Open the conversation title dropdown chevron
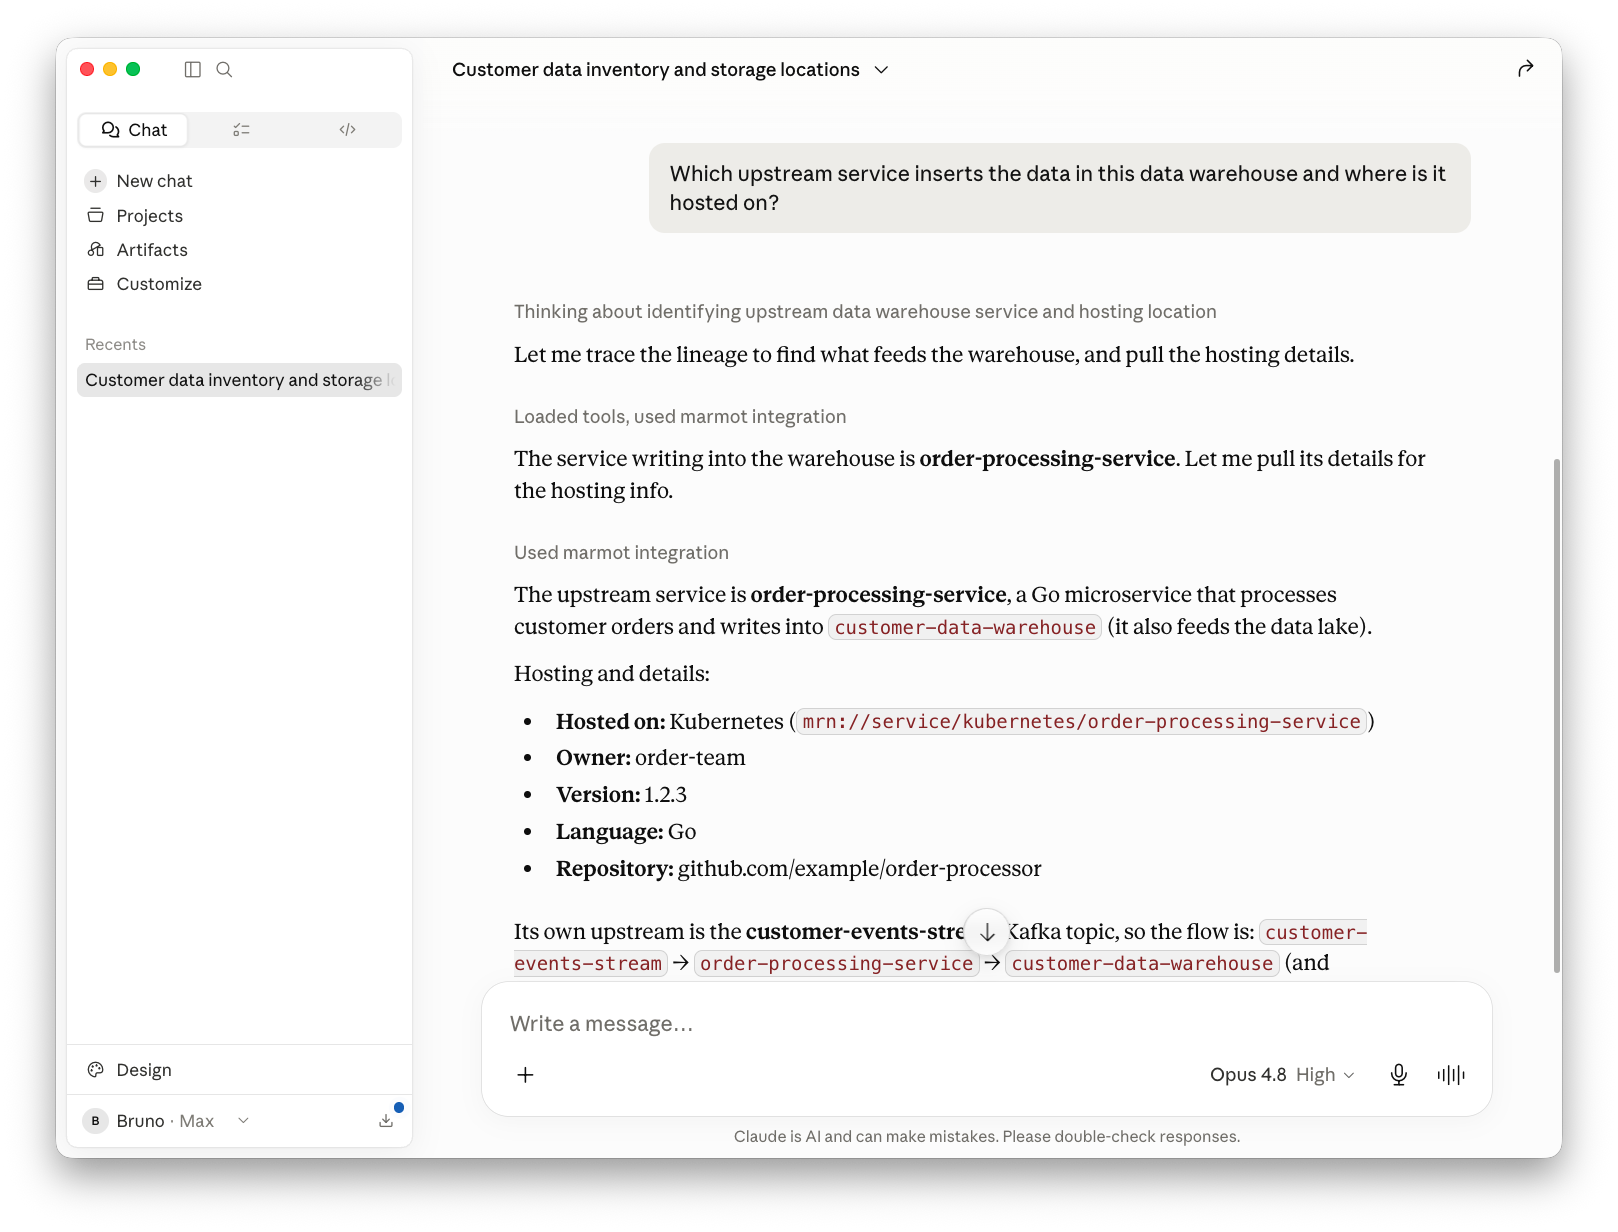Image resolution: width=1618 pixels, height=1232 pixels. click(881, 70)
